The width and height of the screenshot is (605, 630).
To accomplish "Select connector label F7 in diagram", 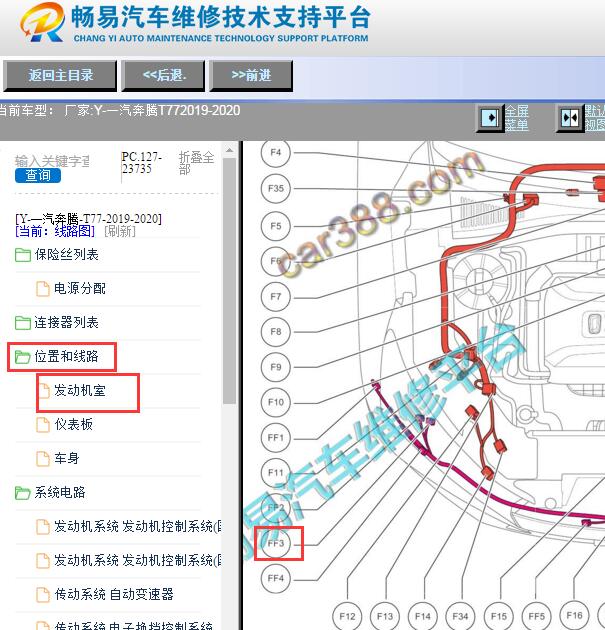I will (x=276, y=297).
